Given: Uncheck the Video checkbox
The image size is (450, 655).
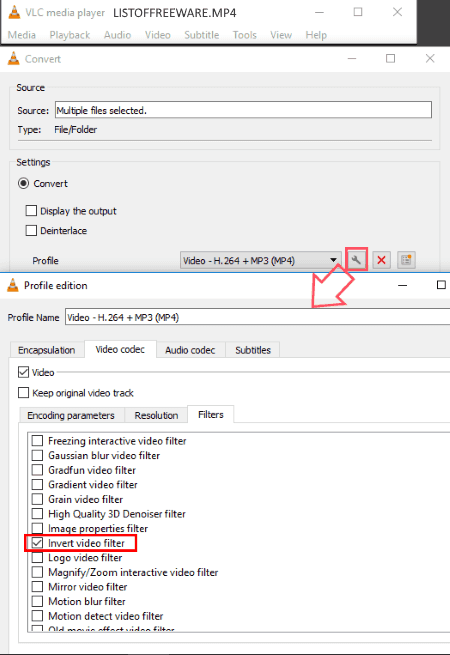Looking at the screenshot, I should click(23, 372).
